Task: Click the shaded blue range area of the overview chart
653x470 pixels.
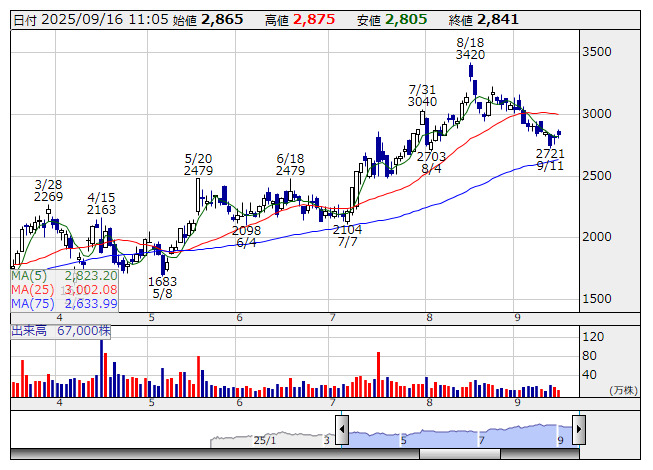Action: point(460,436)
